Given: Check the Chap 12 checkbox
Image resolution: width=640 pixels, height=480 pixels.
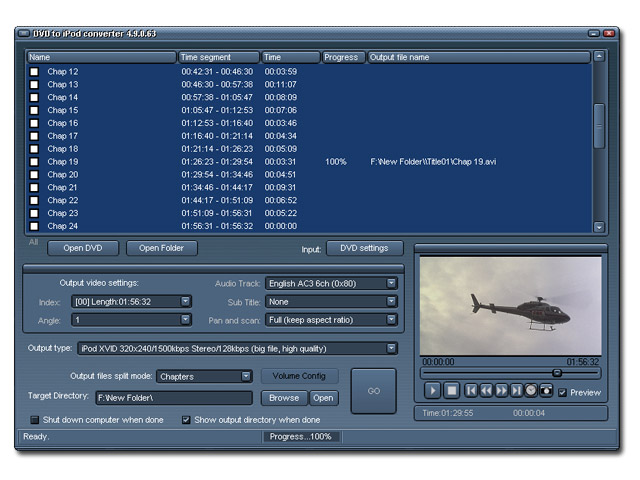Looking at the screenshot, I should [x=34, y=72].
